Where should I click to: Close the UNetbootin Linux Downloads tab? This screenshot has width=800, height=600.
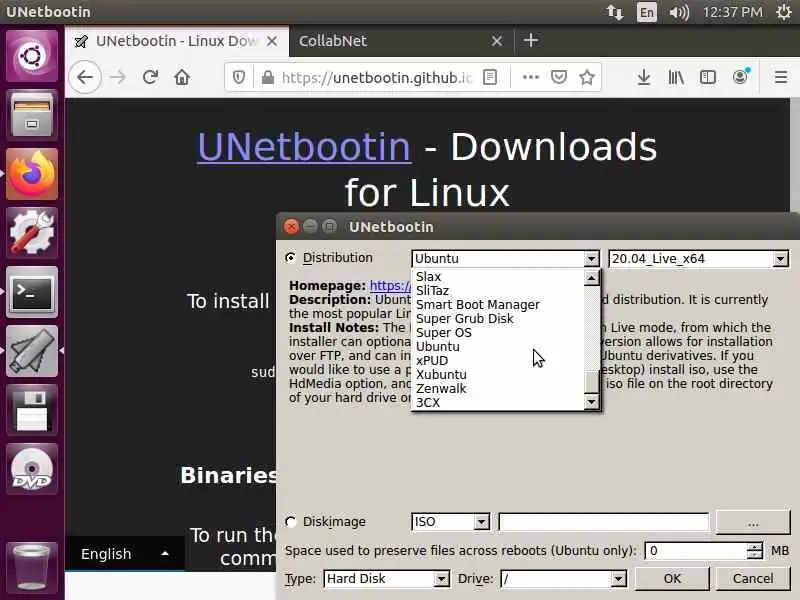pos(272,41)
